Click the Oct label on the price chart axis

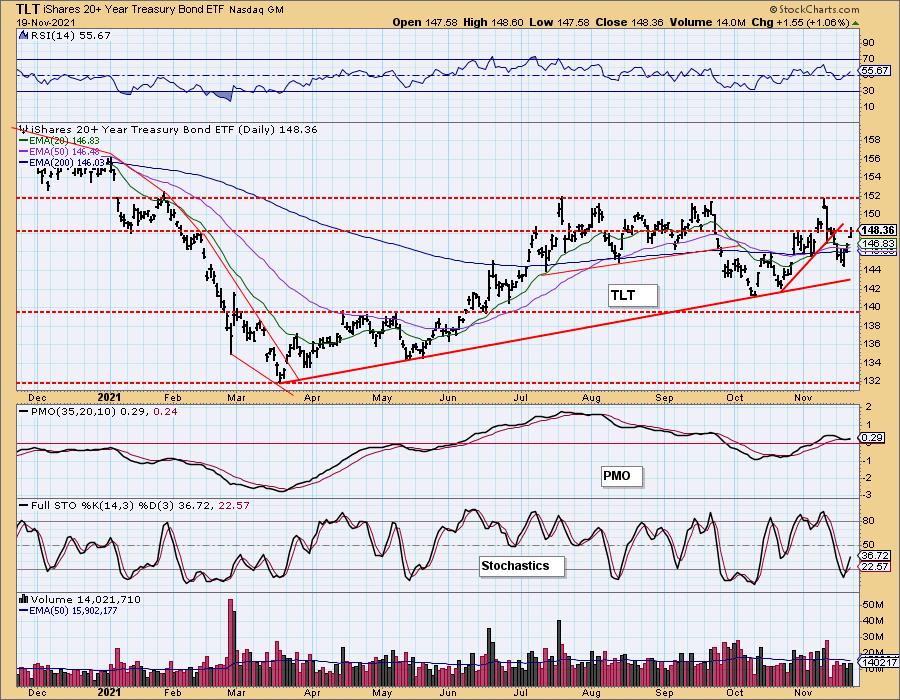[735, 398]
